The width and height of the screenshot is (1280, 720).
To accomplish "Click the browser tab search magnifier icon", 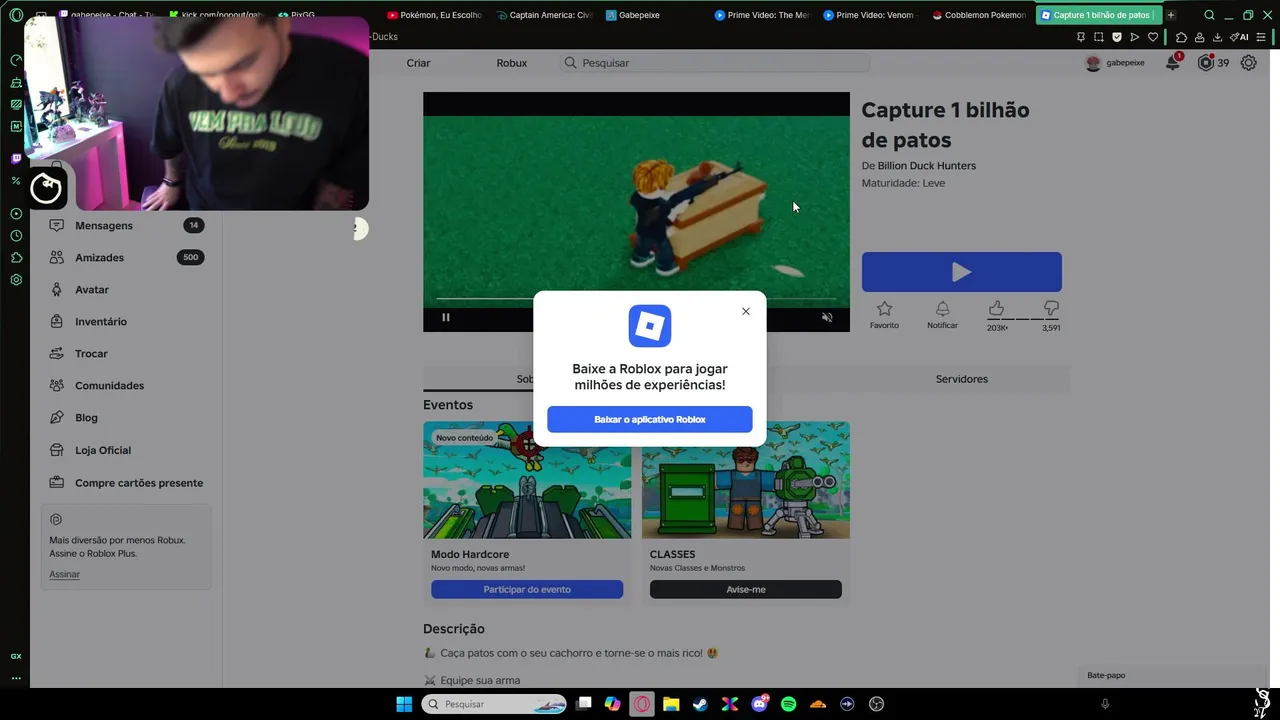I will pyautogui.click(x=1209, y=15).
